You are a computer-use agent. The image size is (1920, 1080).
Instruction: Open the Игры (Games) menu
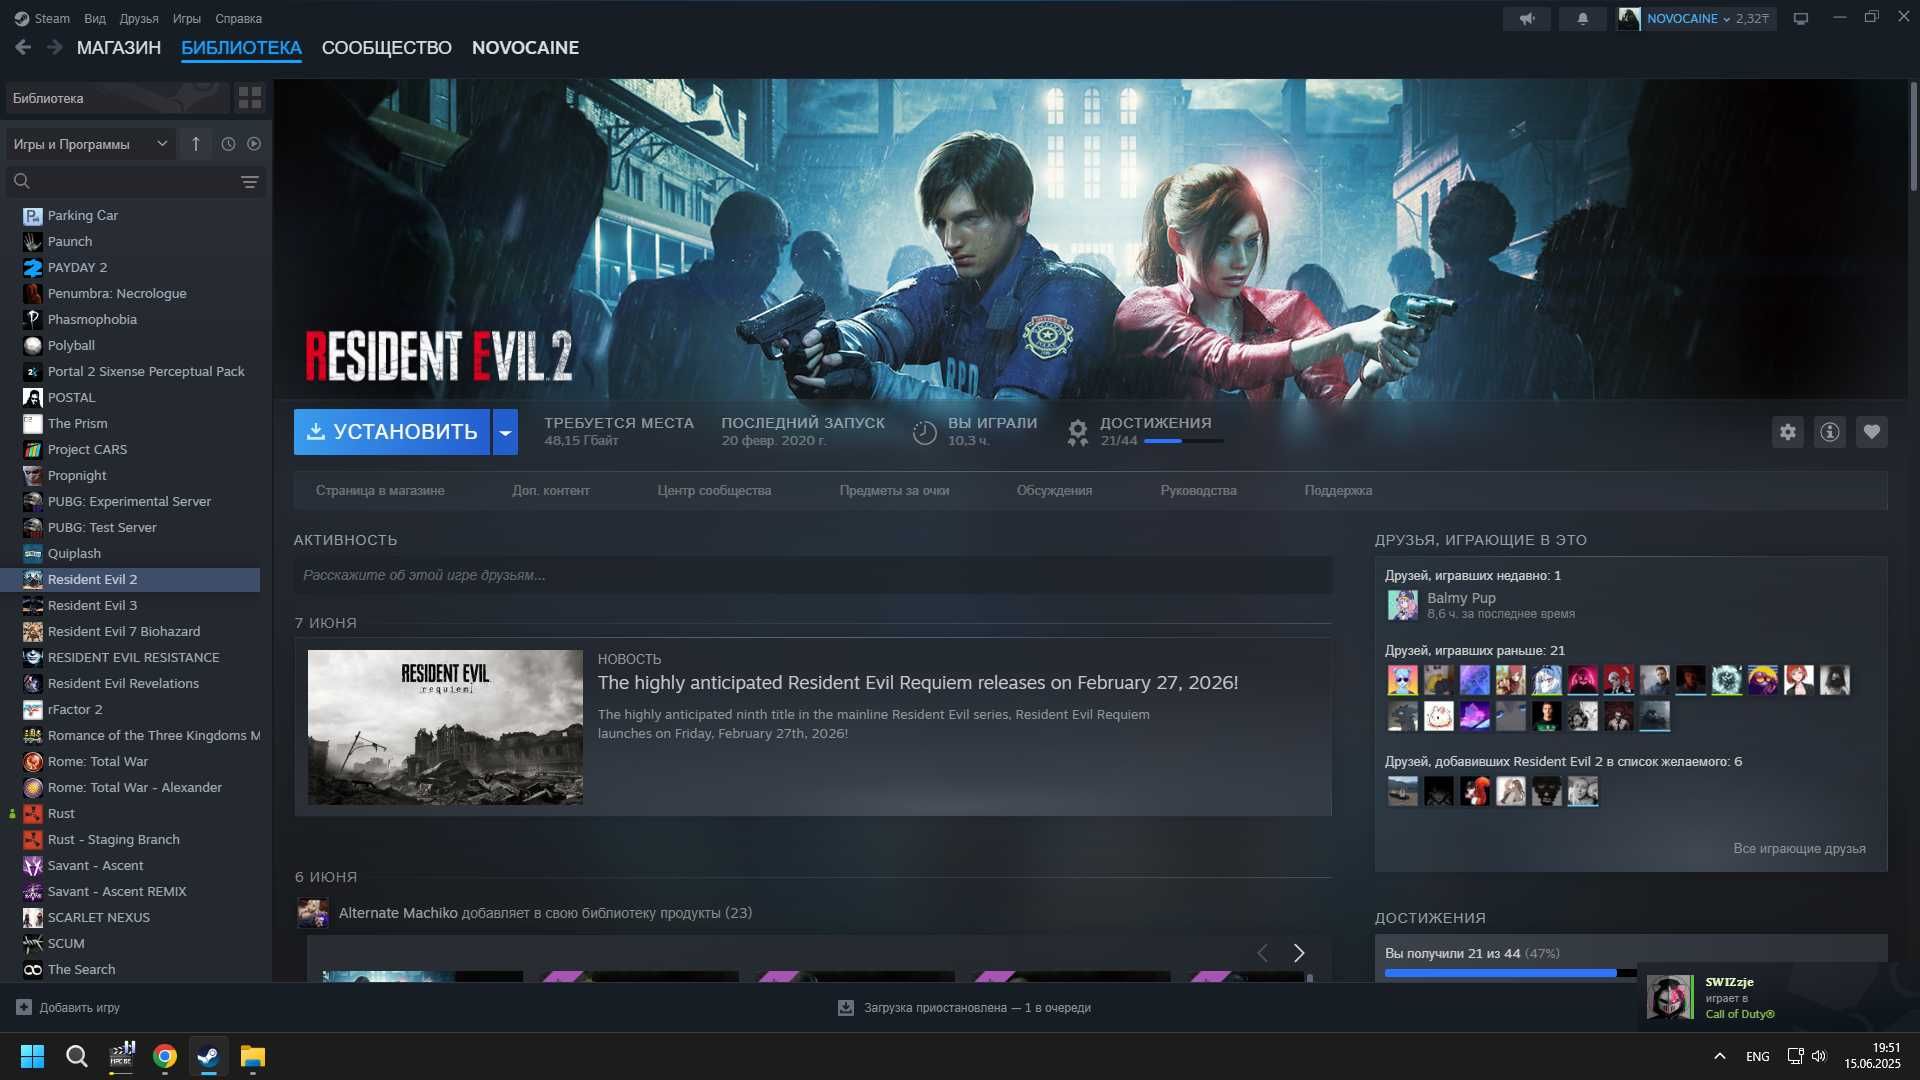[x=187, y=18]
